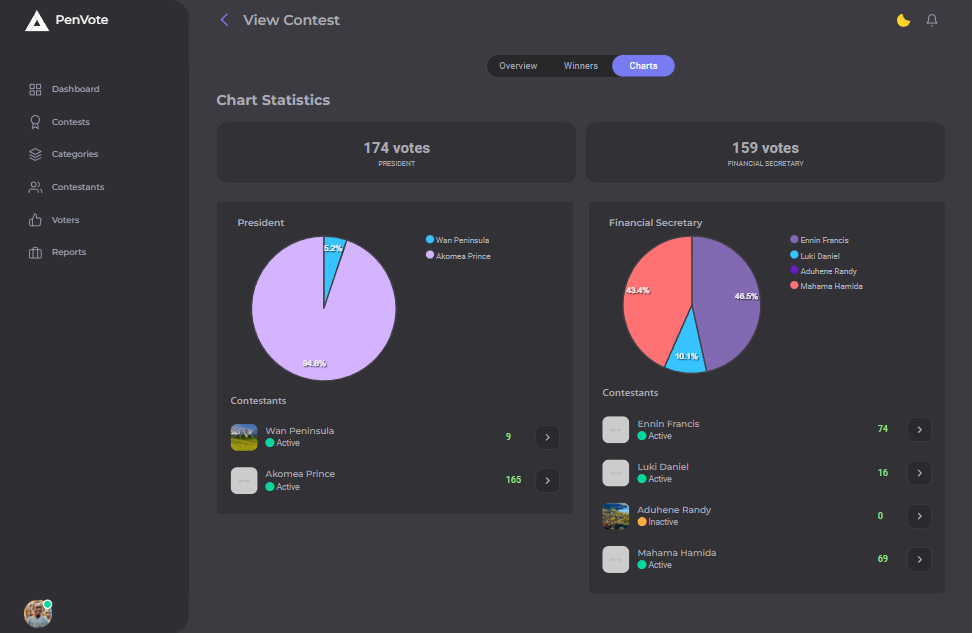Click the Contests ribbon icon
The image size is (972, 633).
(35, 122)
